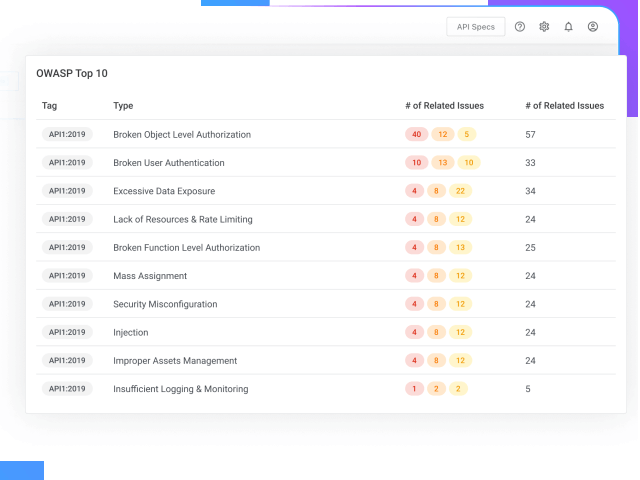This screenshot has width=640, height=480.
Task: Click the total value 25
Action: pyautogui.click(x=530, y=248)
